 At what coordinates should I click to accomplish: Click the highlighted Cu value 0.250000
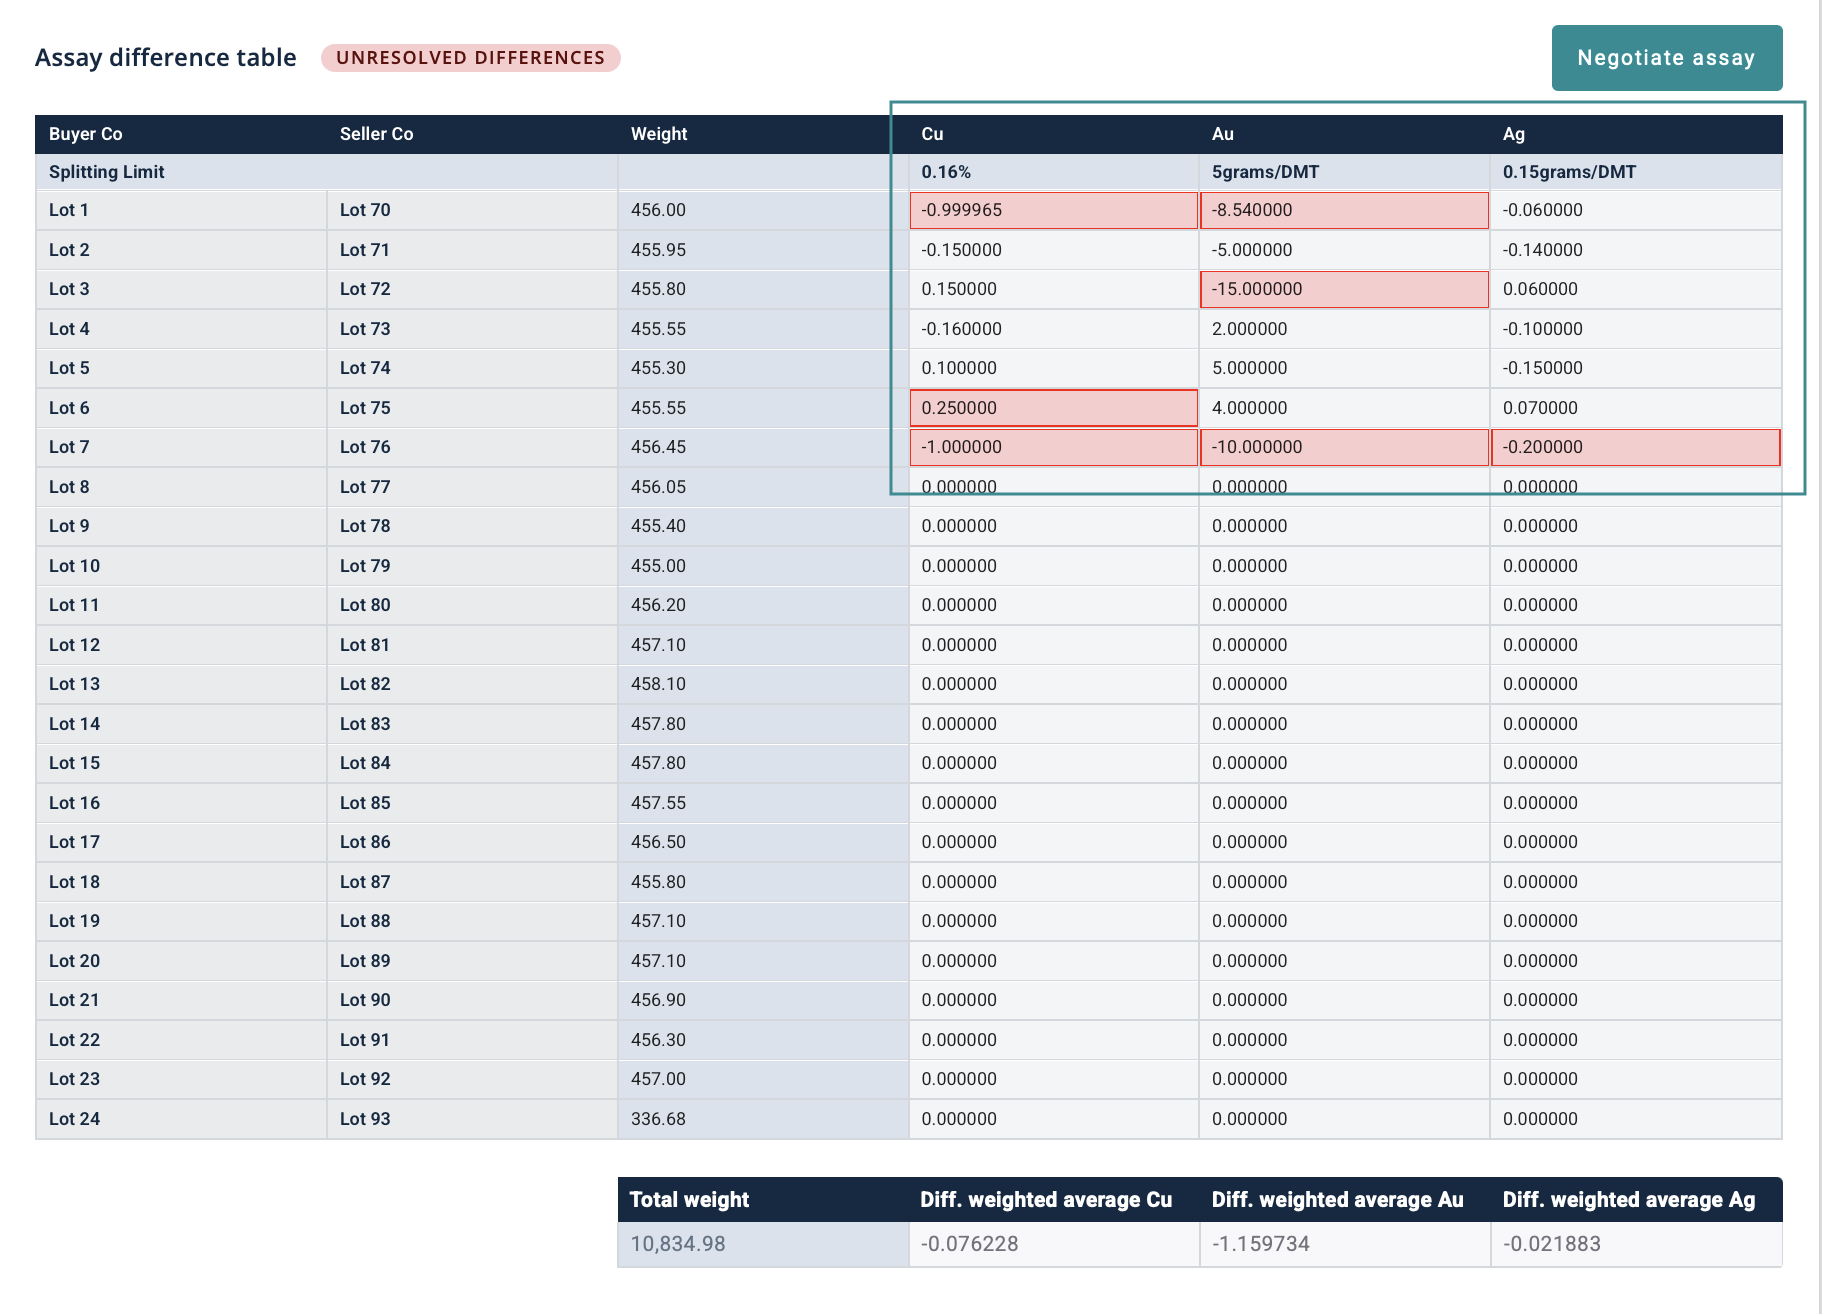pyautogui.click(x=1053, y=408)
